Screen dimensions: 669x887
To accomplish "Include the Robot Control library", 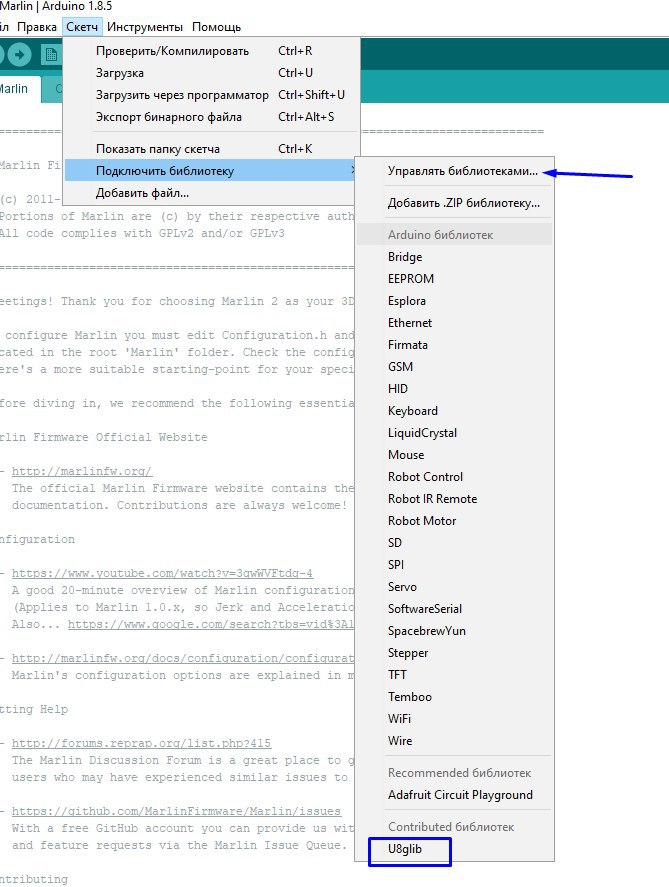I will [455, 477].
